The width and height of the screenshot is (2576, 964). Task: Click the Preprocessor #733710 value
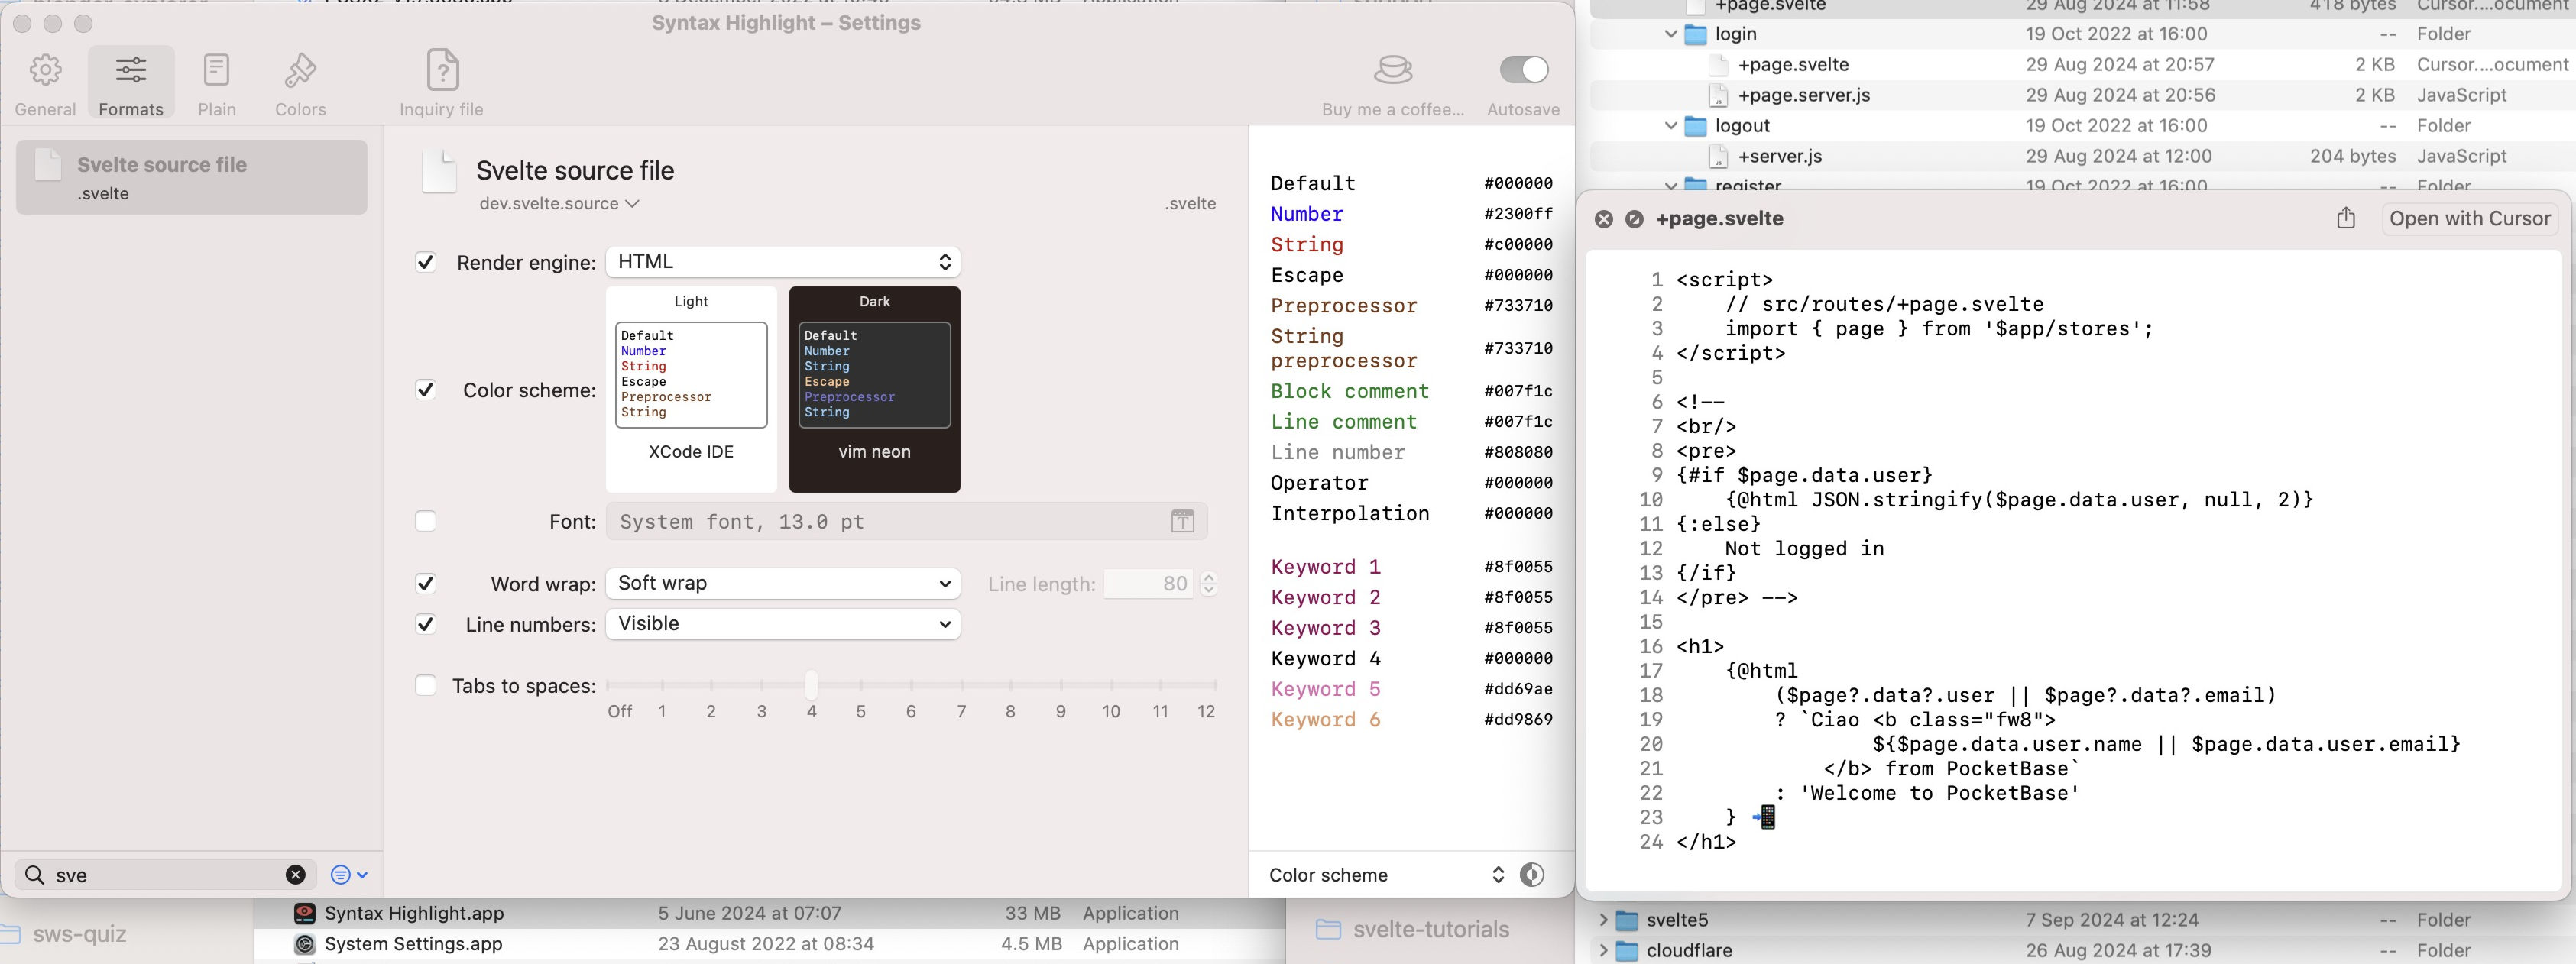(1518, 306)
